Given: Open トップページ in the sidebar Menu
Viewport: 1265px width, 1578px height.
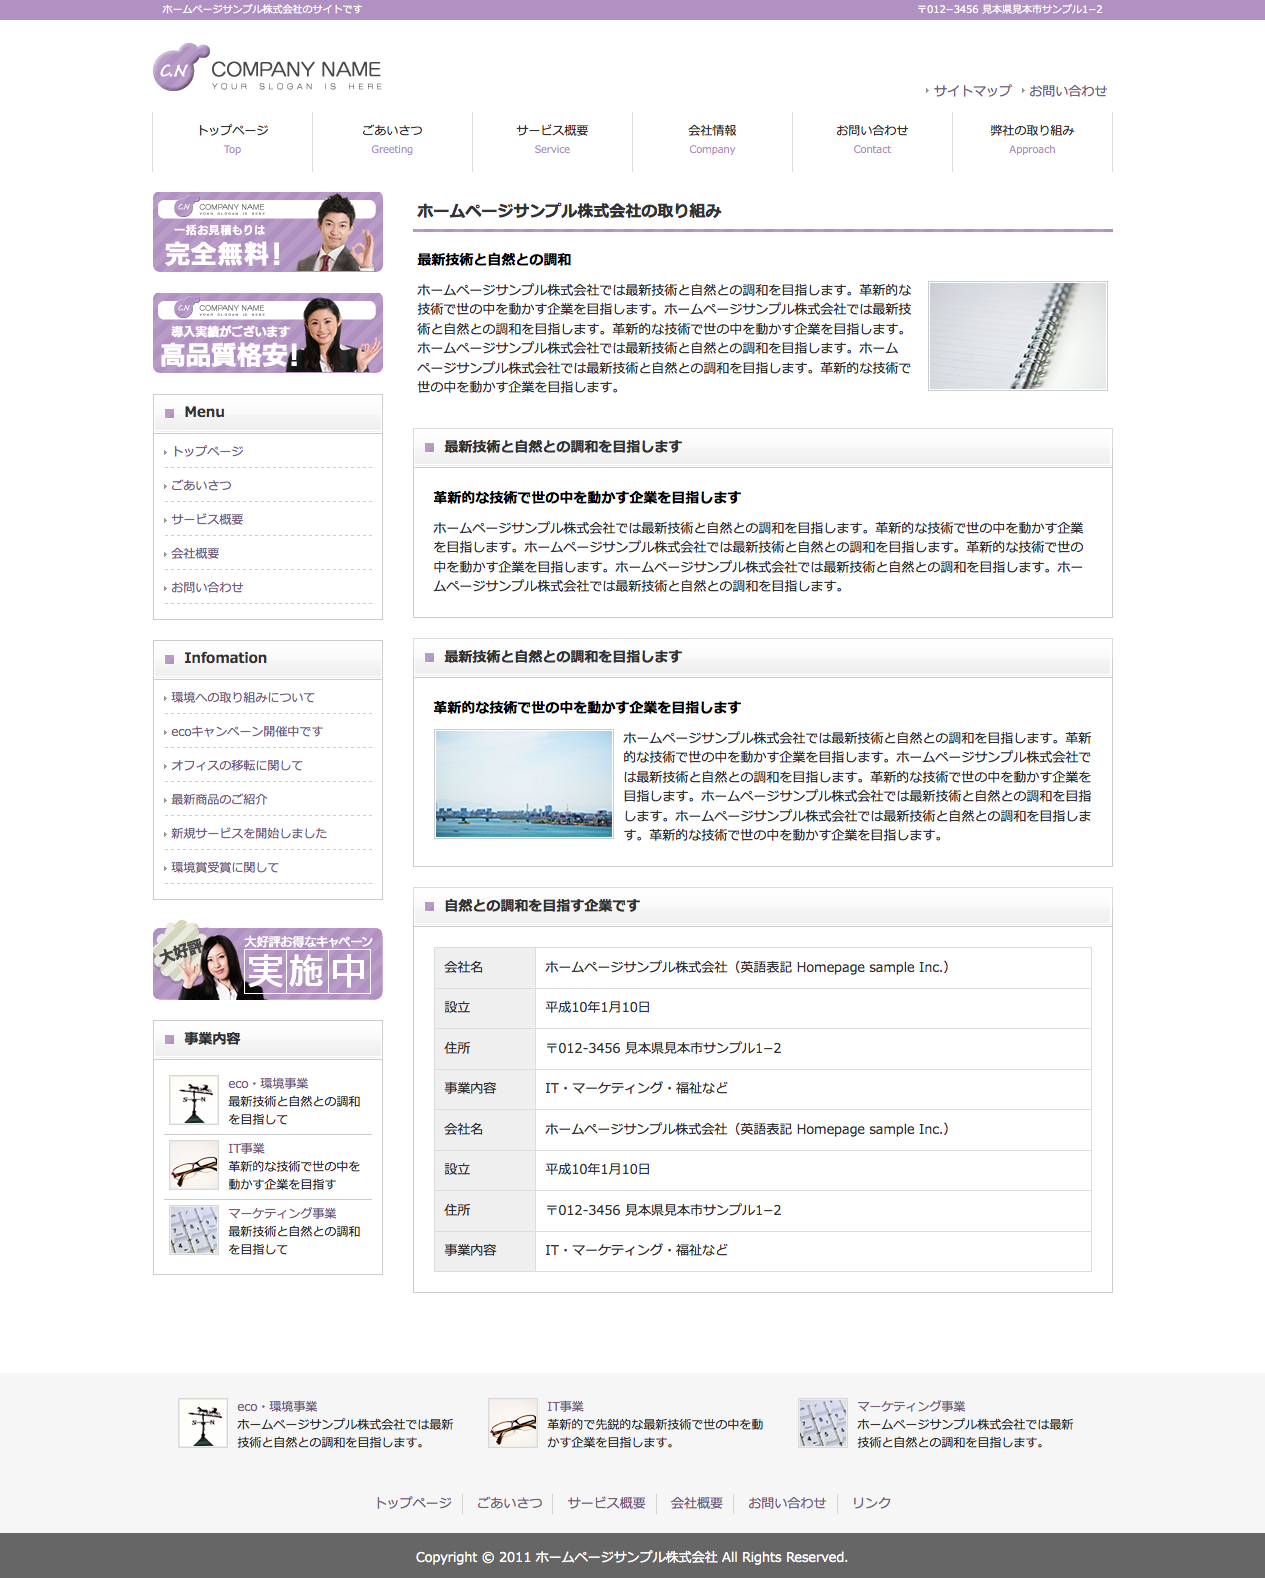Looking at the screenshot, I should [x=207, y=451].
